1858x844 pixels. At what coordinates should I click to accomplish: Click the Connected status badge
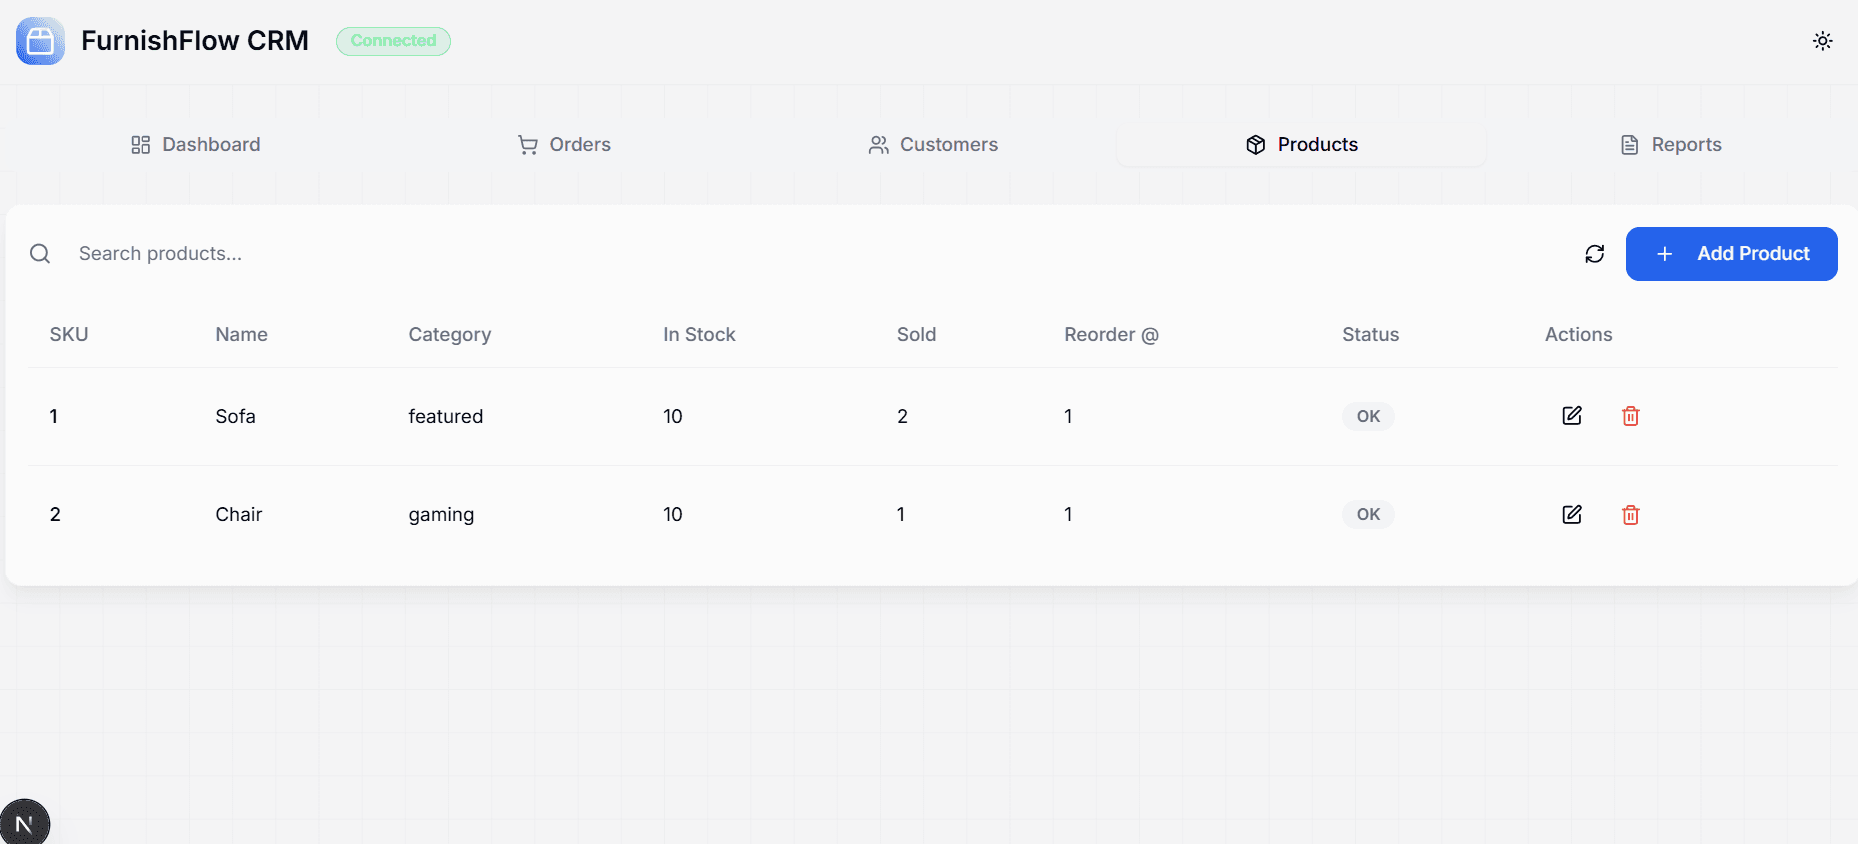click(393, 41)
